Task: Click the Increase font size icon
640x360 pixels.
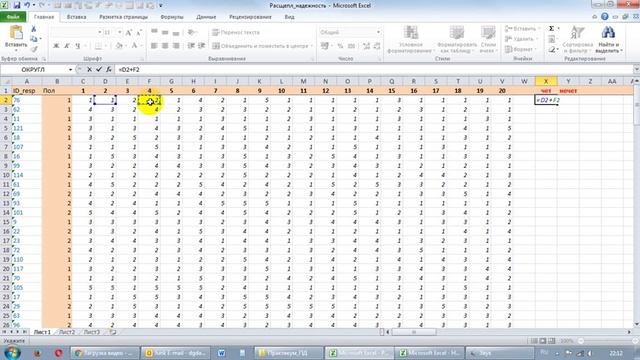Action: coord(129,32)
